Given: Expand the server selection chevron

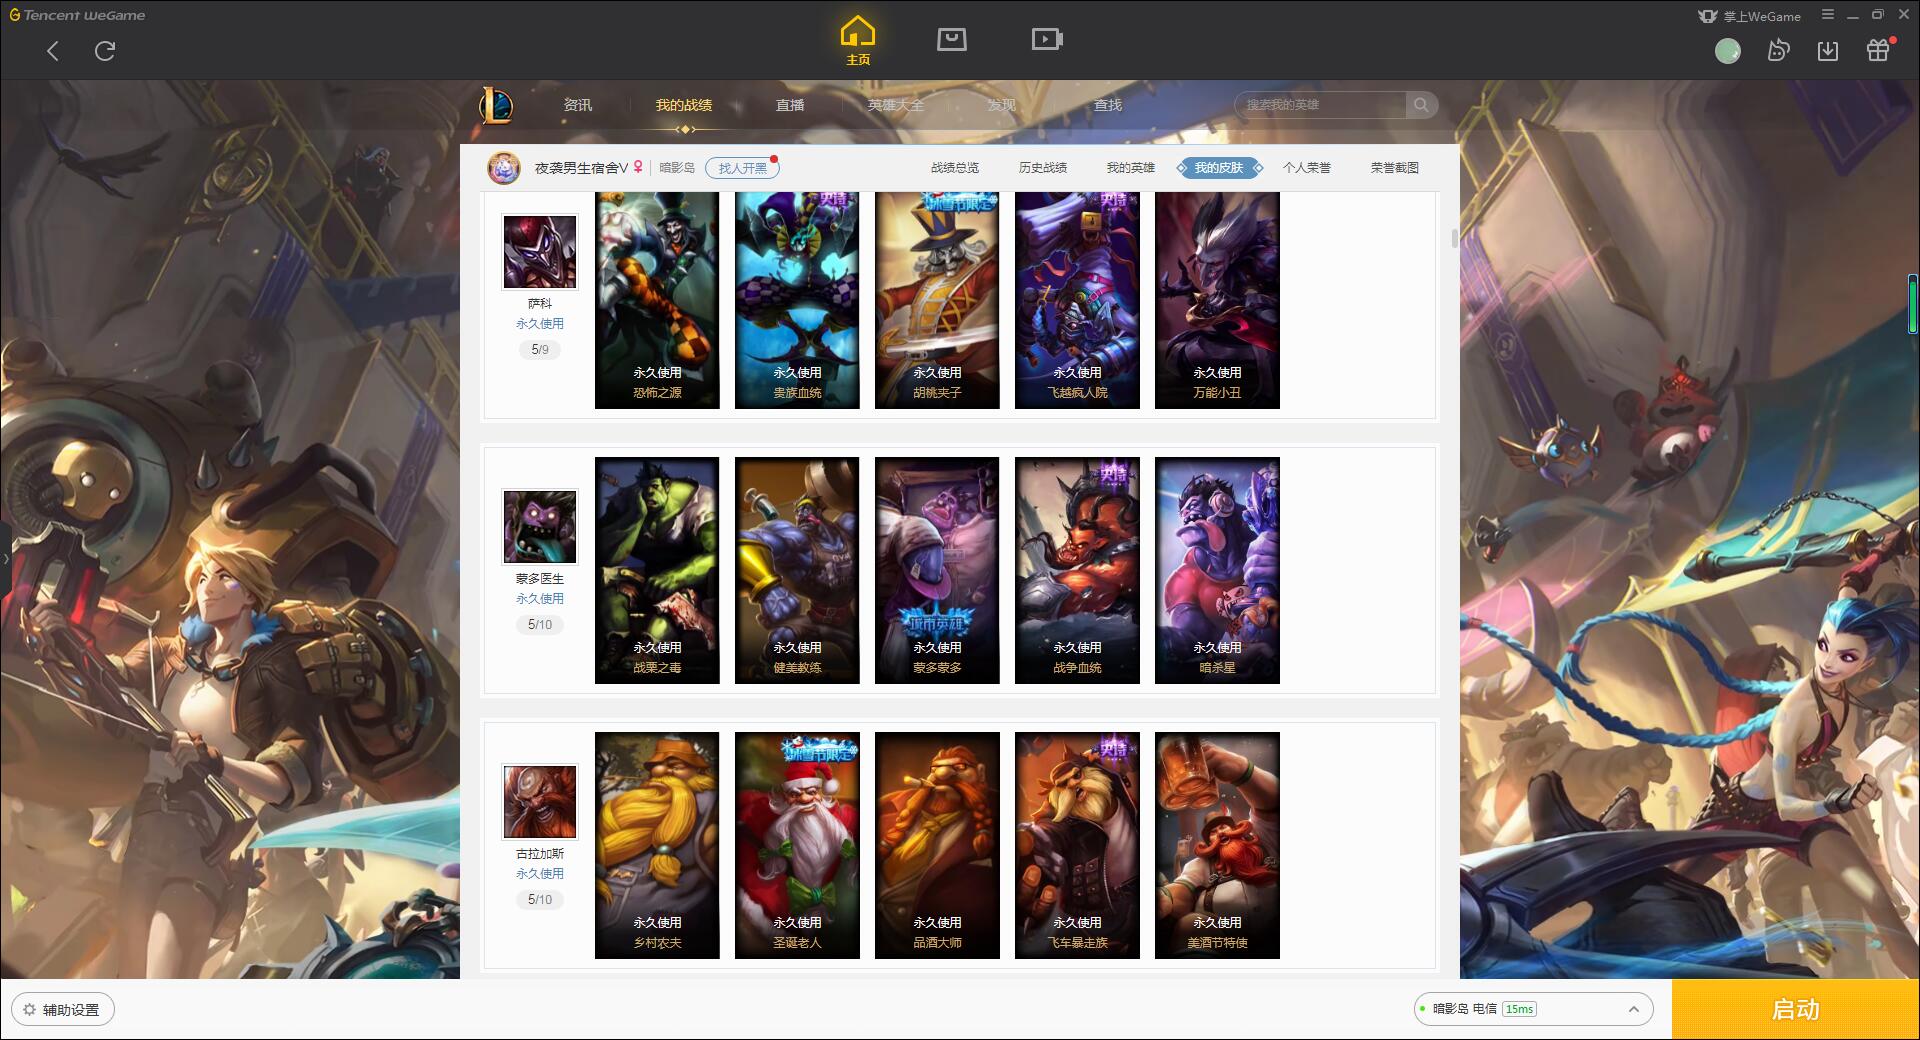Looking at the screenshot, I should pyautogui.click(x=1633, y=1009).
